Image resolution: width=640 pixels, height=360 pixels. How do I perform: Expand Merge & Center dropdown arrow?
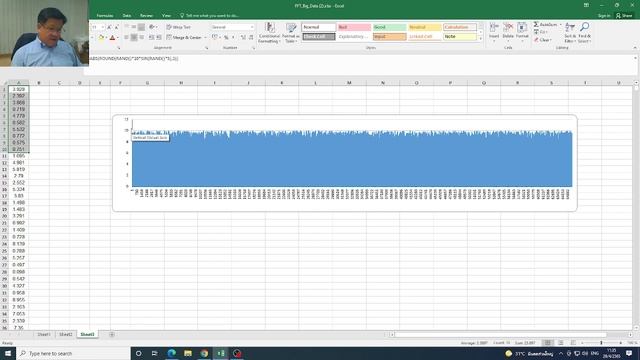coord(205,37)
